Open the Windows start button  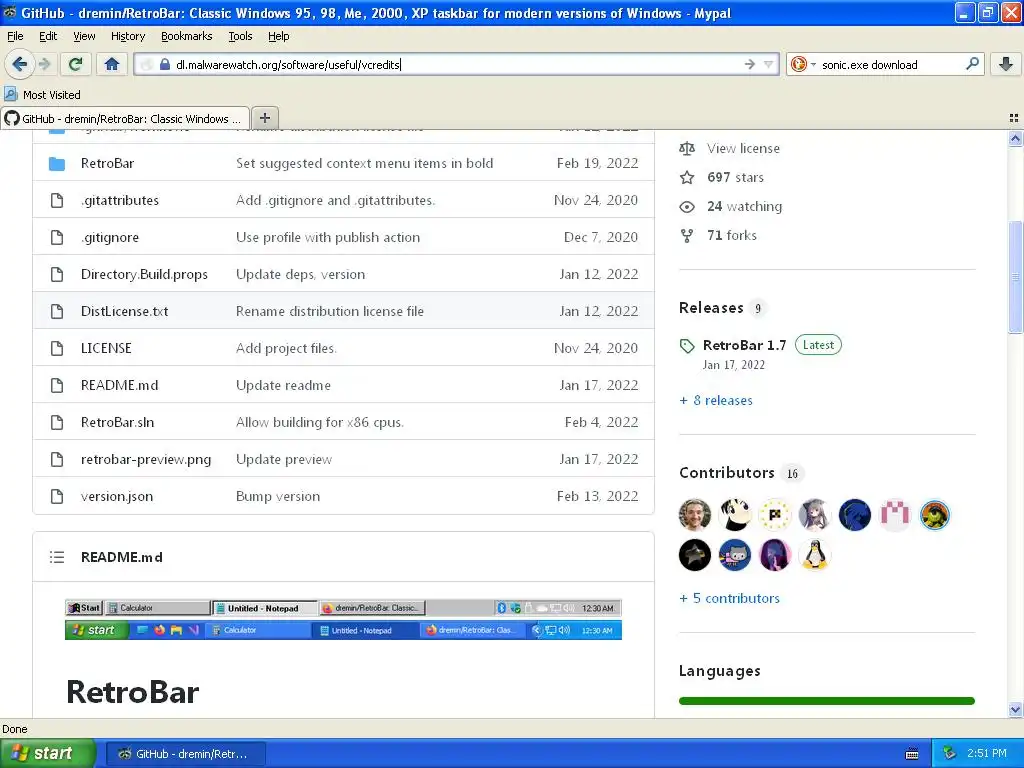pos(48,754)
